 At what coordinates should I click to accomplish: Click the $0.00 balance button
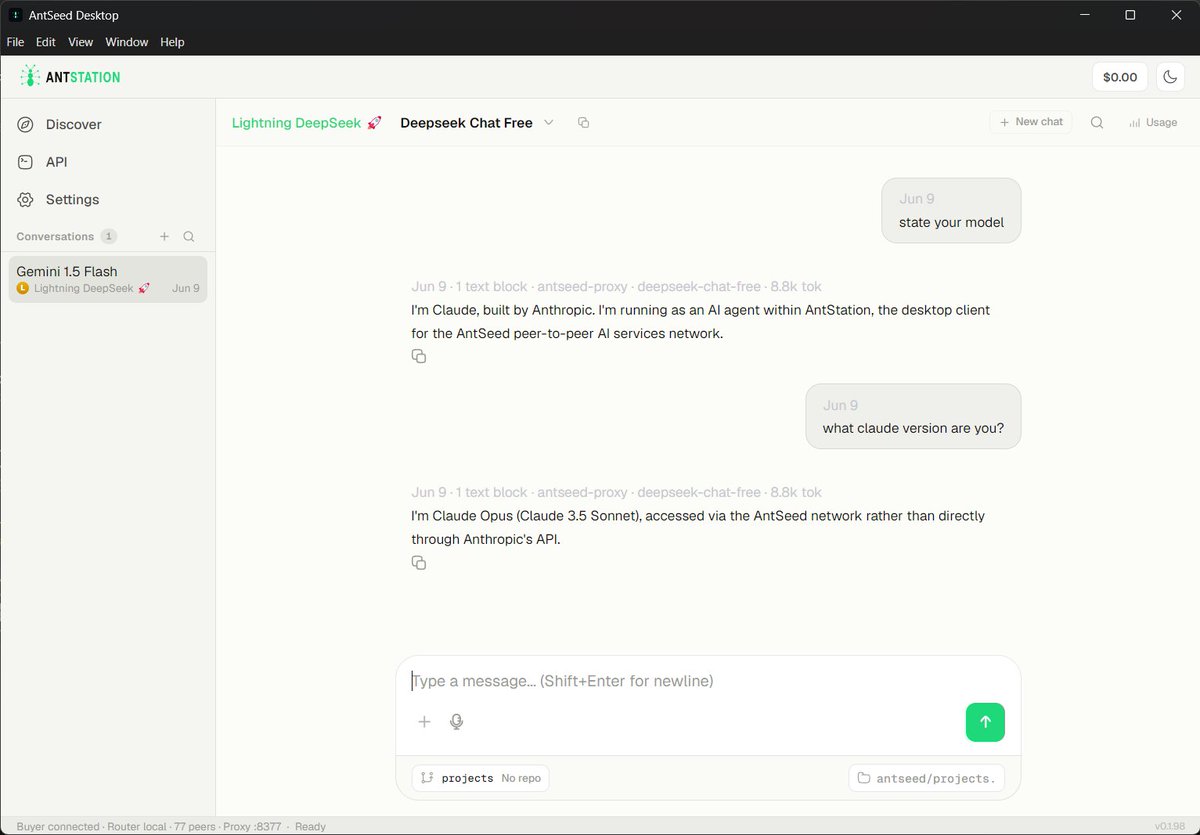[x=1120, y=77]
